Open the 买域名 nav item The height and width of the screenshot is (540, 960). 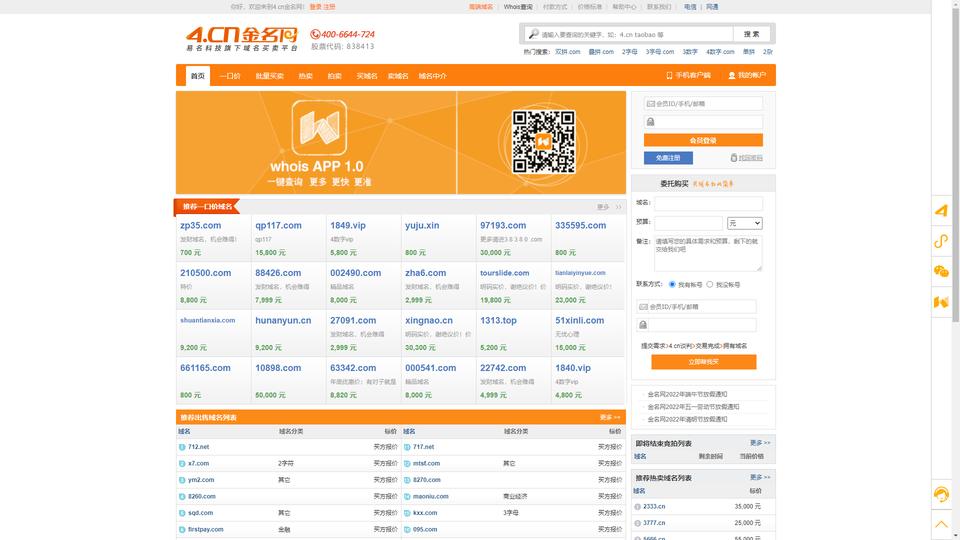tap(367, 76)
